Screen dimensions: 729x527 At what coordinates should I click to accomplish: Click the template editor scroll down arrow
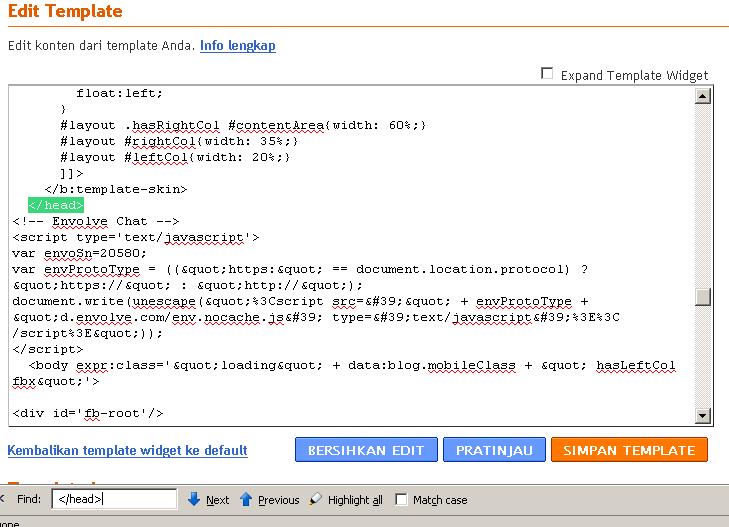coord(702,415)
